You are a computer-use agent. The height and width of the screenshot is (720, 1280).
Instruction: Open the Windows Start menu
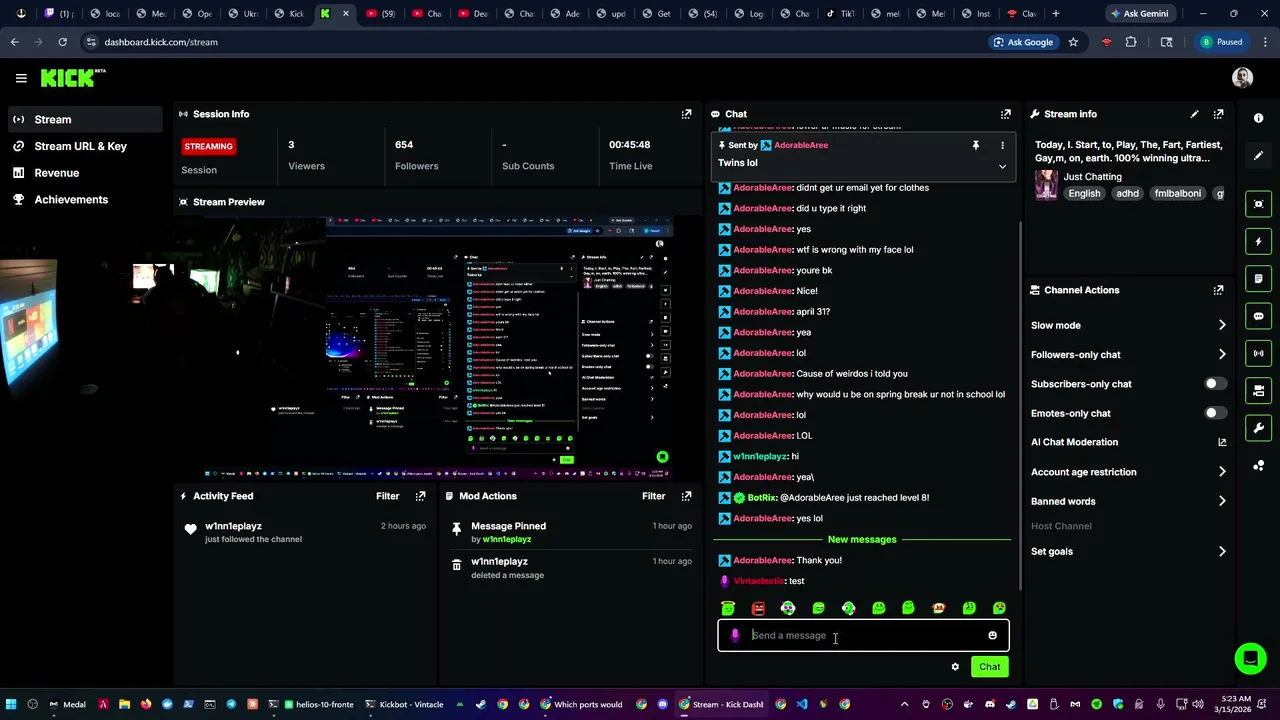point(11,704)
